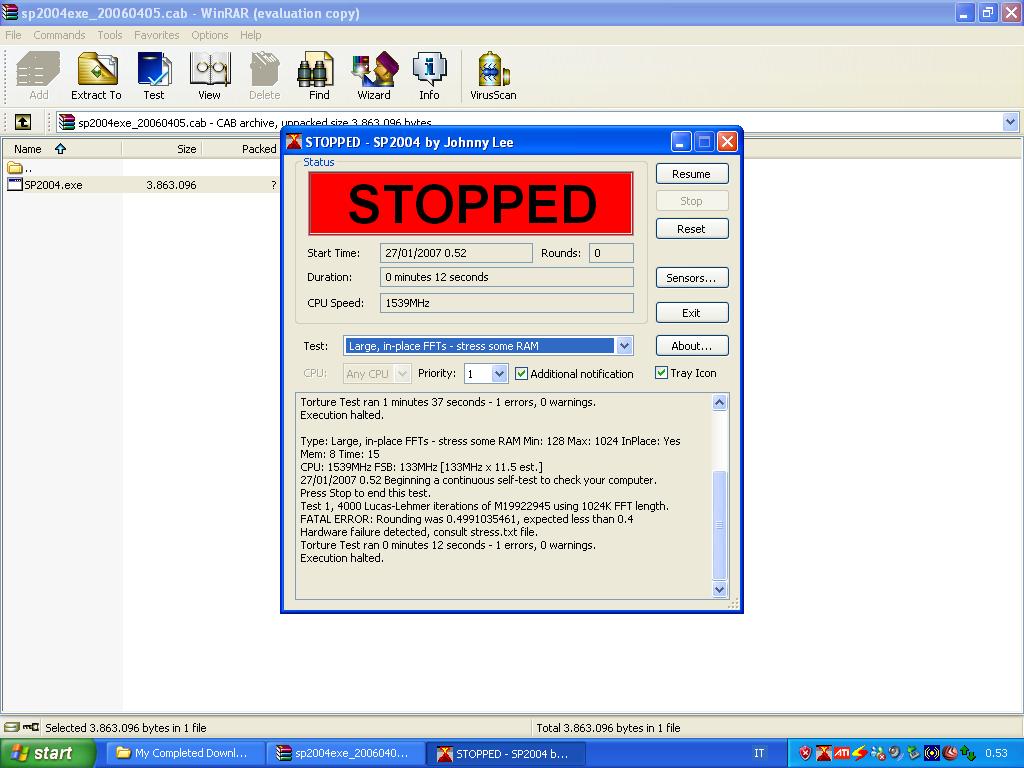1024x768 pixels.
Task: Click the CPU Speed field
Action: click(507, 303)
